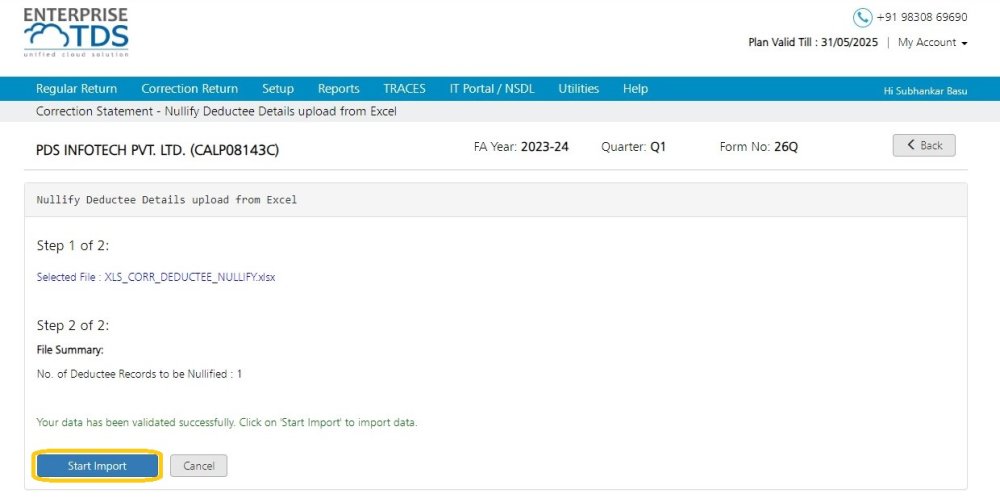Open the Utilities menu
Screen dimensions: 1000x502
point(578,89)
